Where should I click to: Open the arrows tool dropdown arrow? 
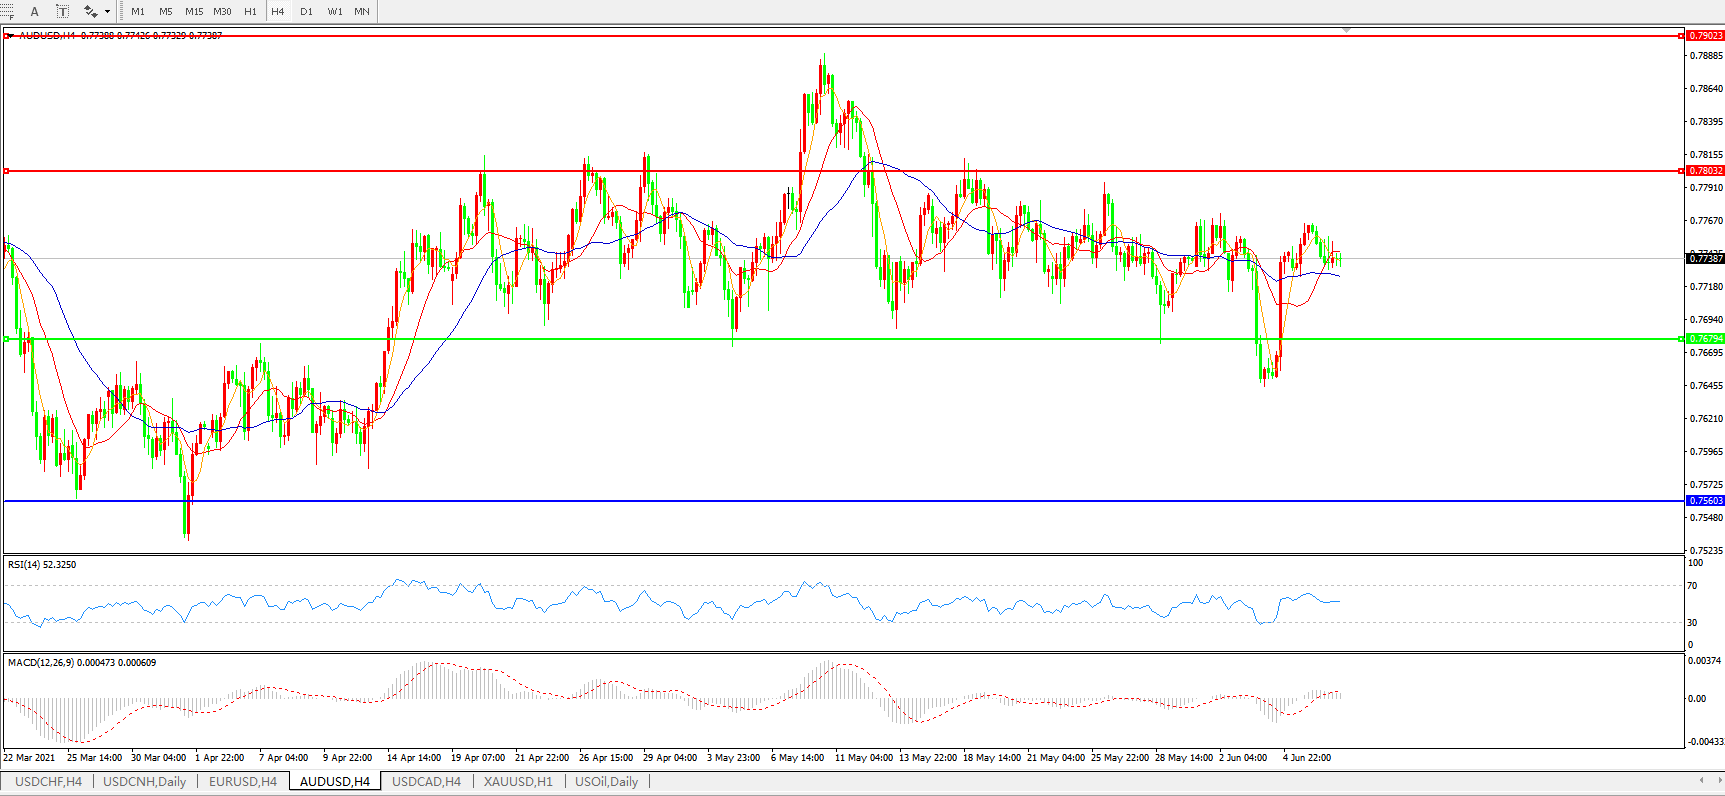click(x=107, y=12)
